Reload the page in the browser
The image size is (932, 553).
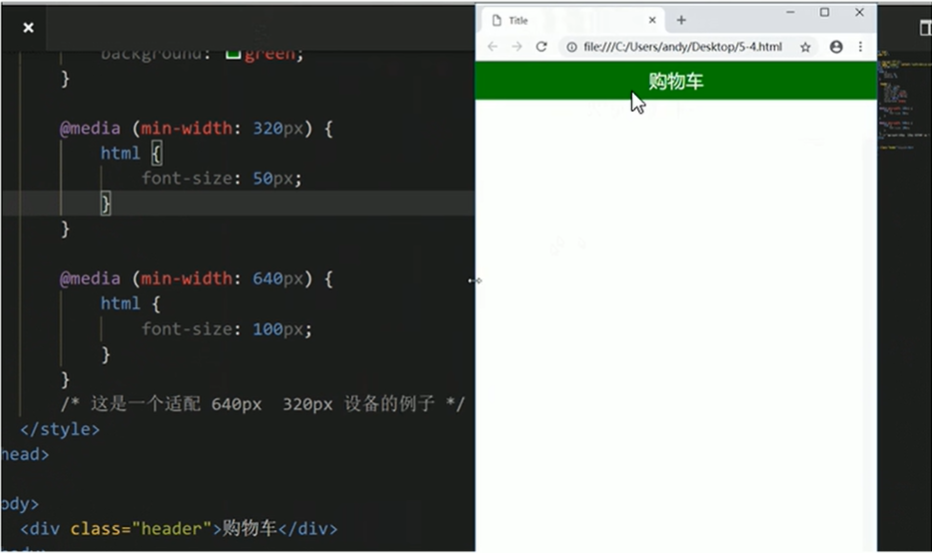[541, 46]
